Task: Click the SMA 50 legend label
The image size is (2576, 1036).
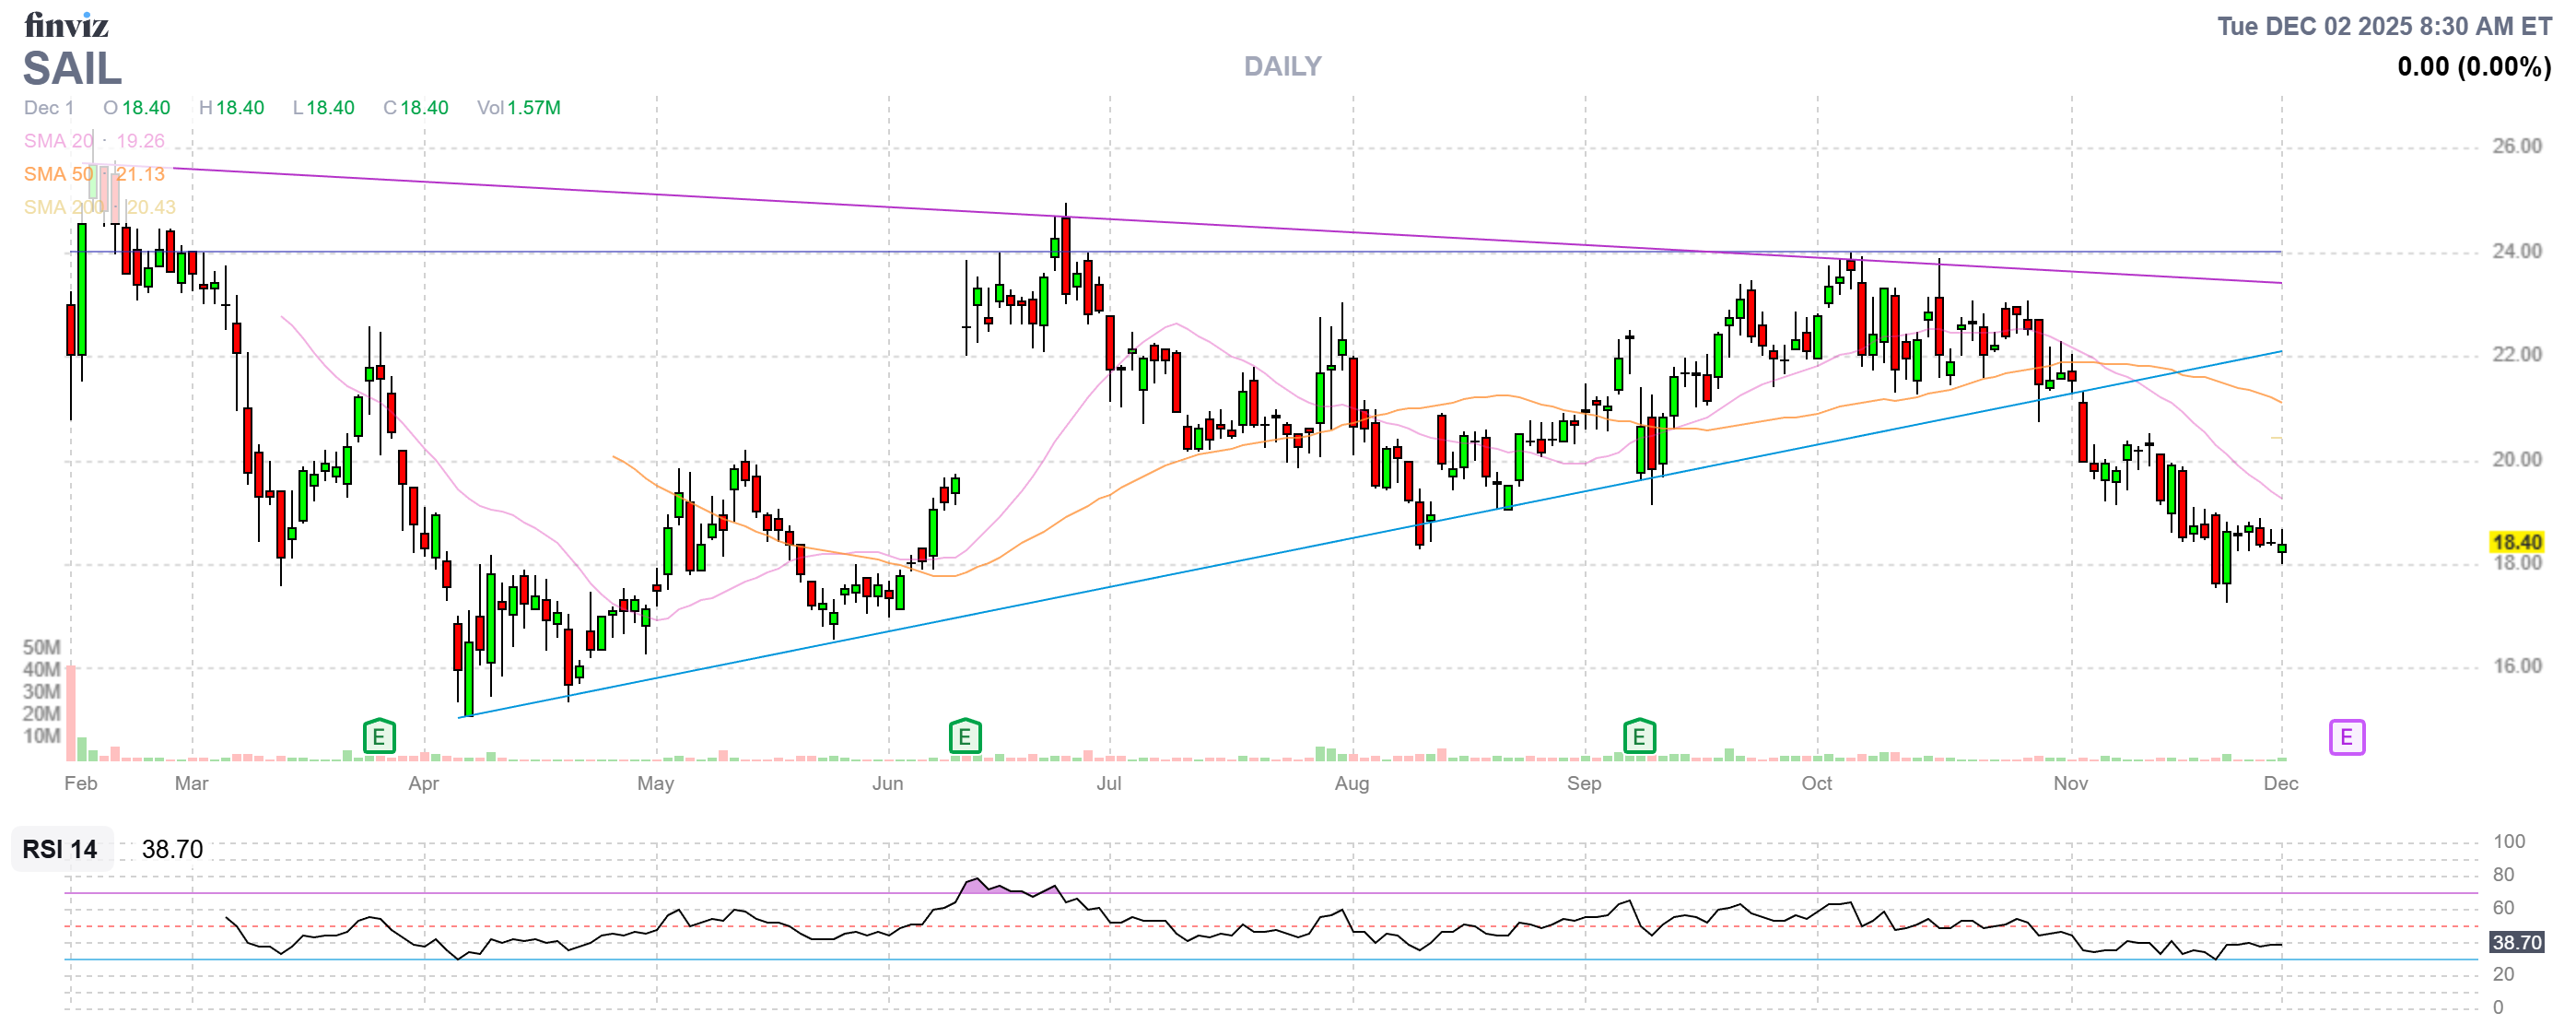Action: pos(58,174)
